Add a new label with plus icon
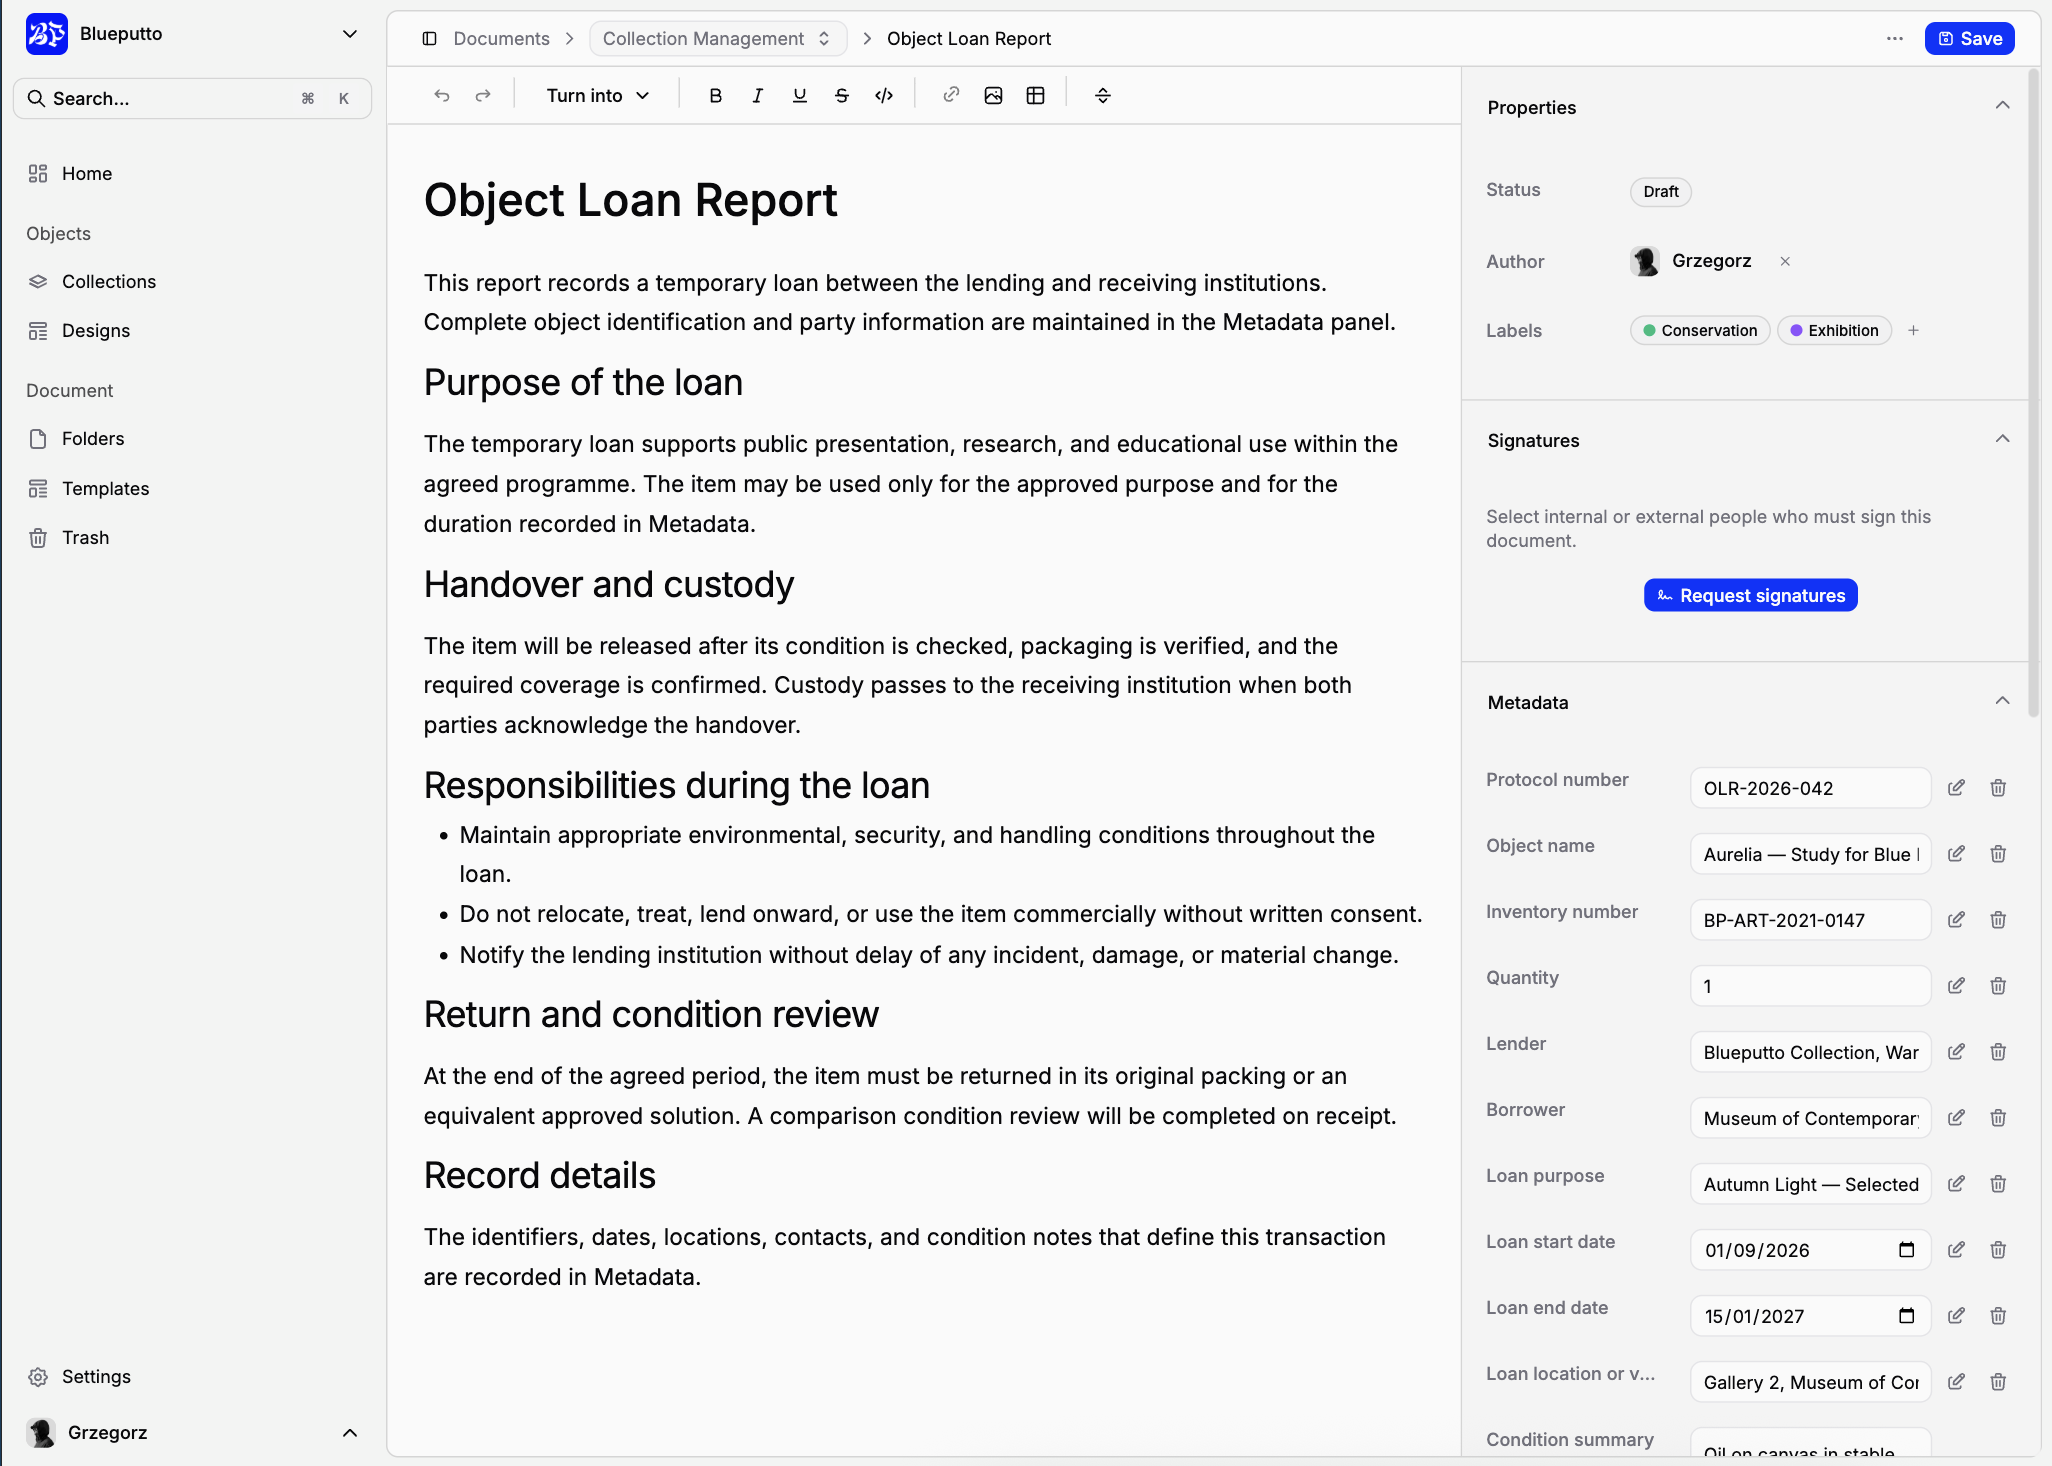Viewport: 2052px width, 1466px height. (x=1913, y=330)
